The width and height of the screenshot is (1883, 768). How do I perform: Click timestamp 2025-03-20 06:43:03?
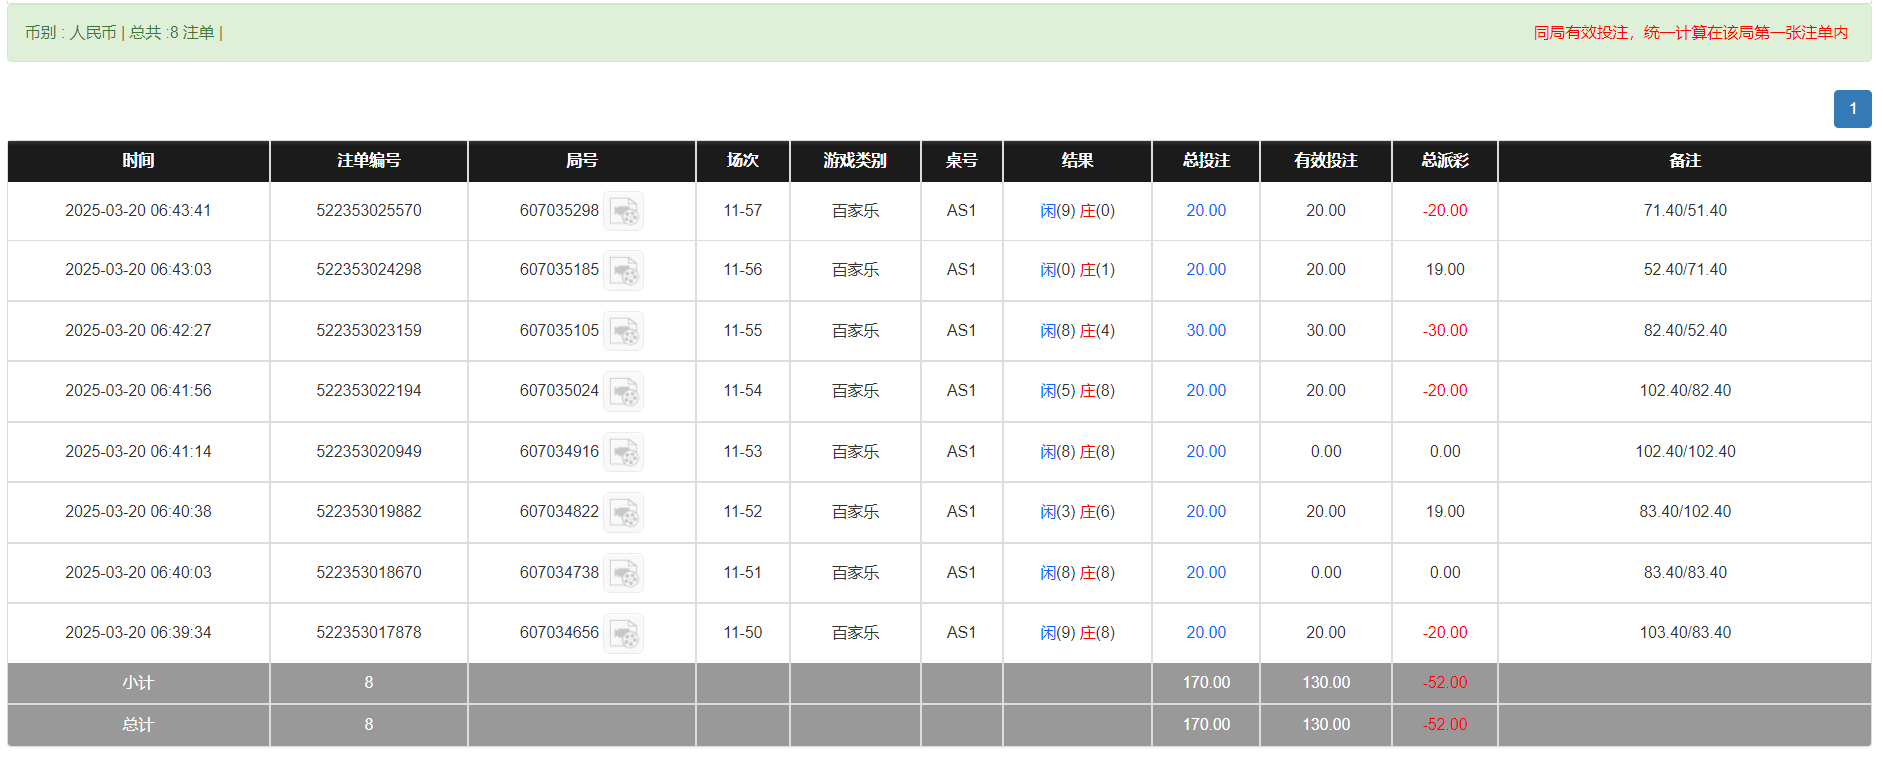138,270
